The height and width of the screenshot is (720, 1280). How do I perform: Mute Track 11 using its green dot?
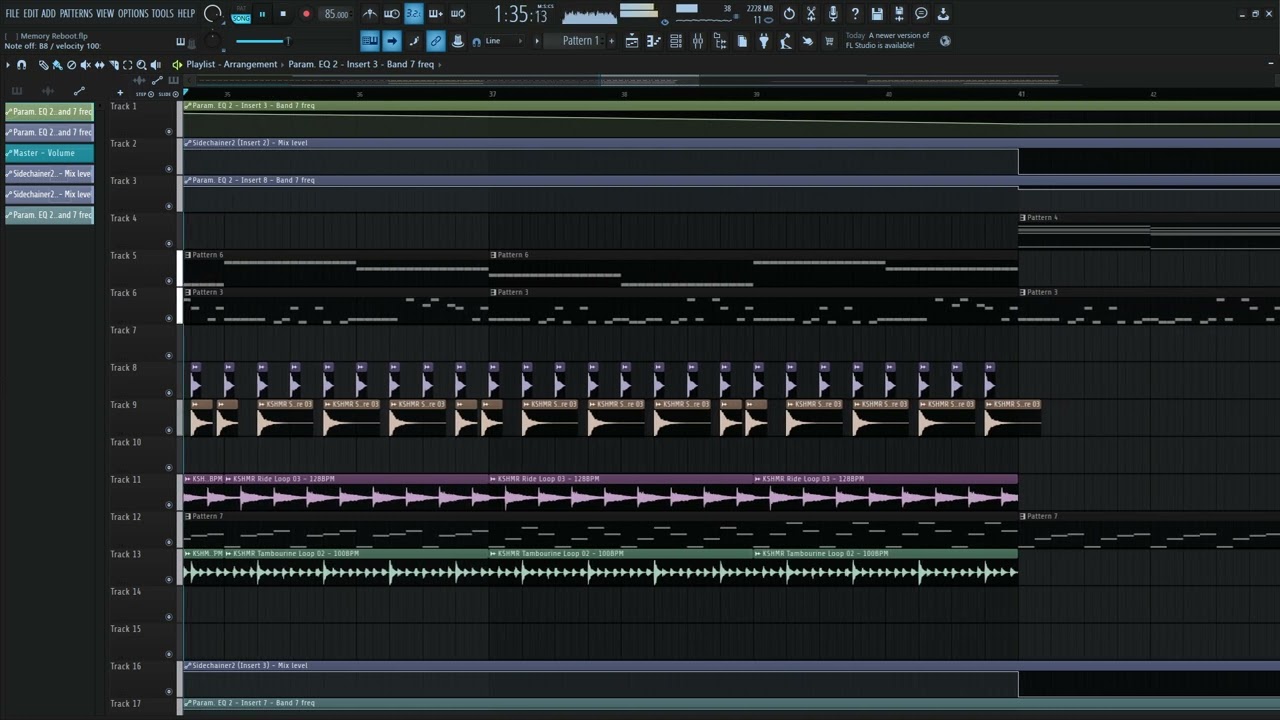(169, 505)
